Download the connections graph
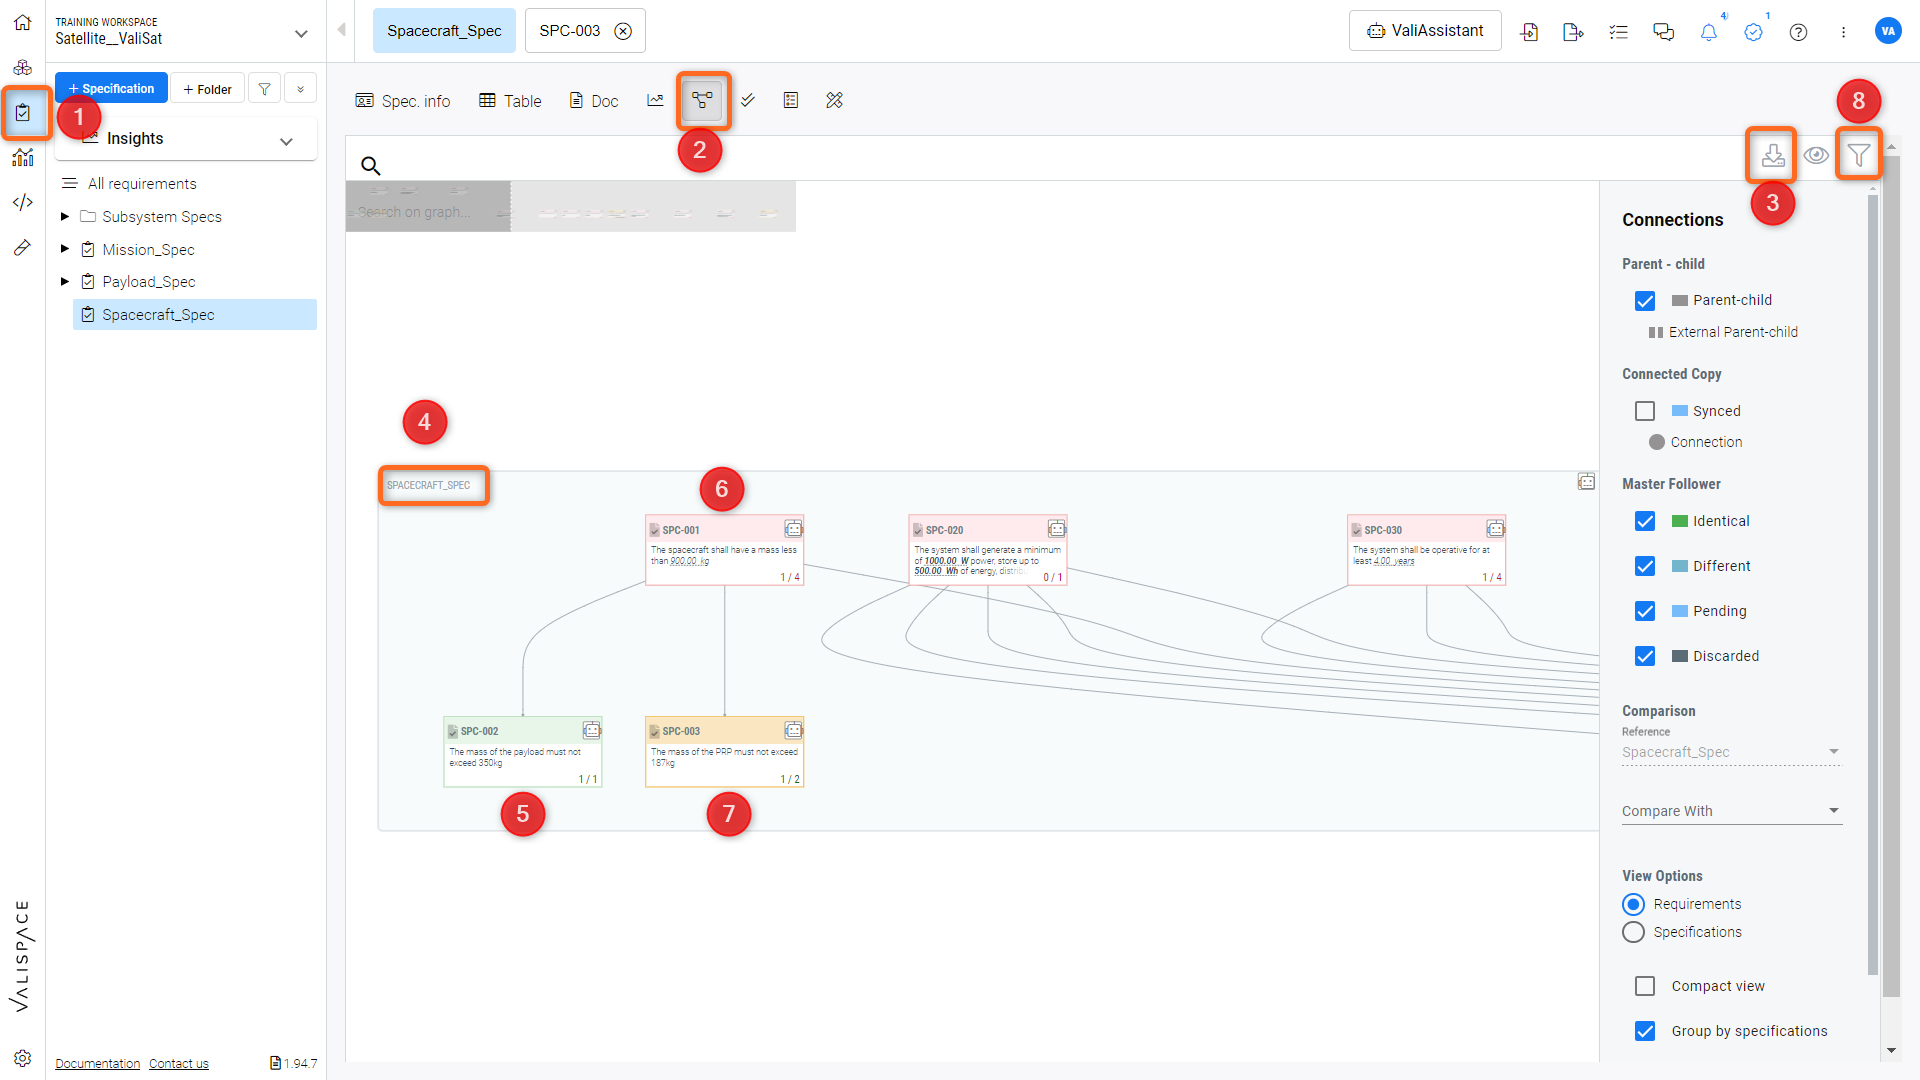This screenshot has width=1920, height=1080. [x=1773, y=155]
